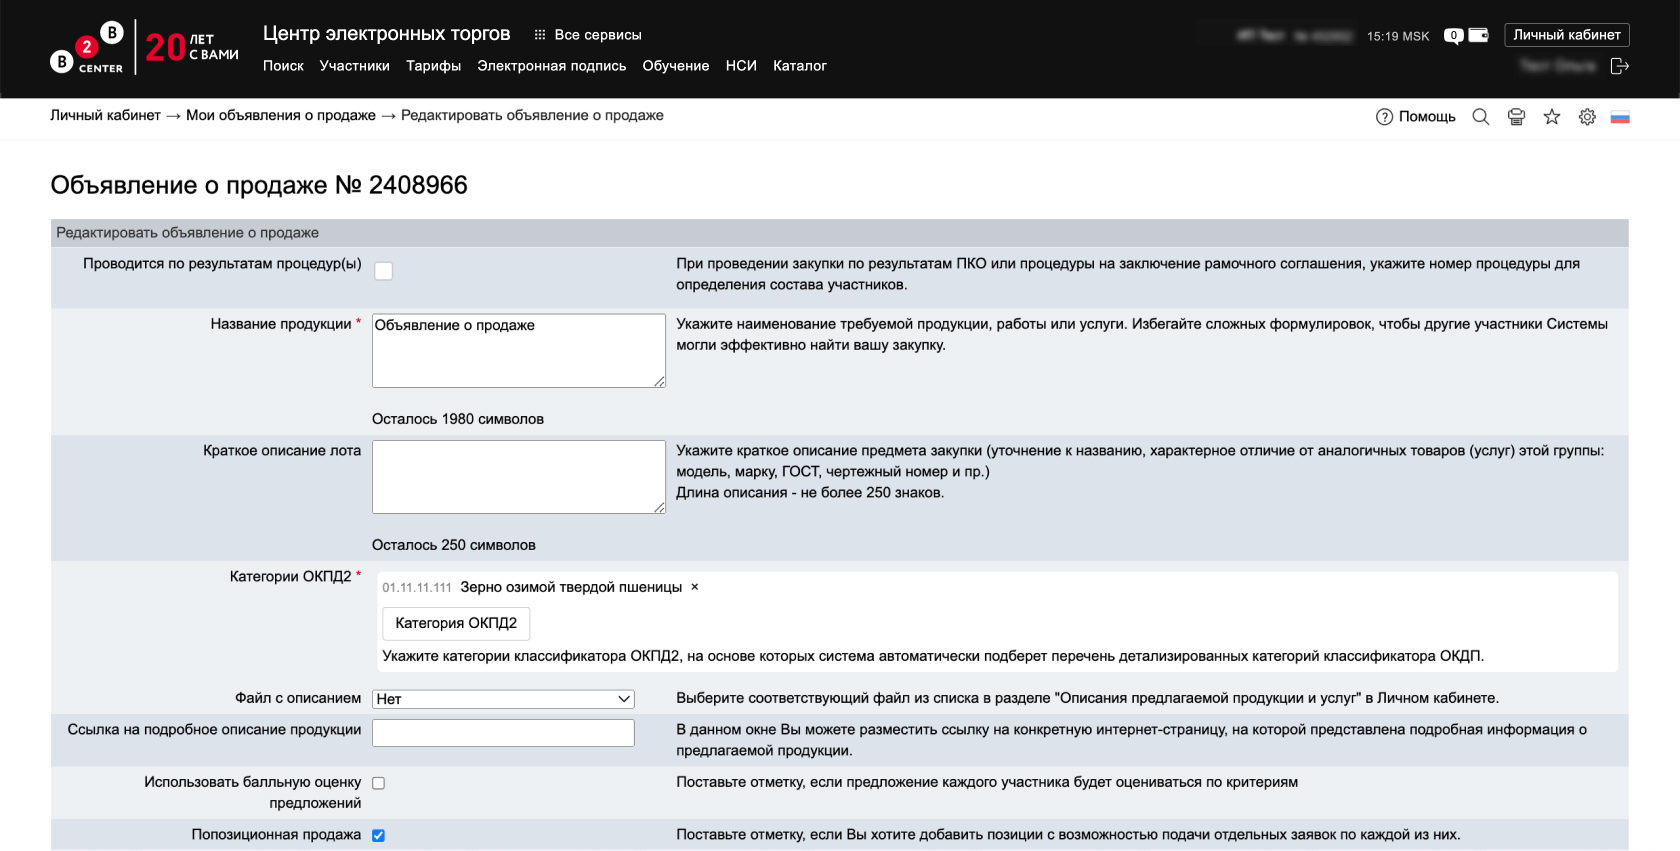Open the All services grid icon
Image resolution: width=1680 pixels, height=851 pixels.
[x=540, y=35]
